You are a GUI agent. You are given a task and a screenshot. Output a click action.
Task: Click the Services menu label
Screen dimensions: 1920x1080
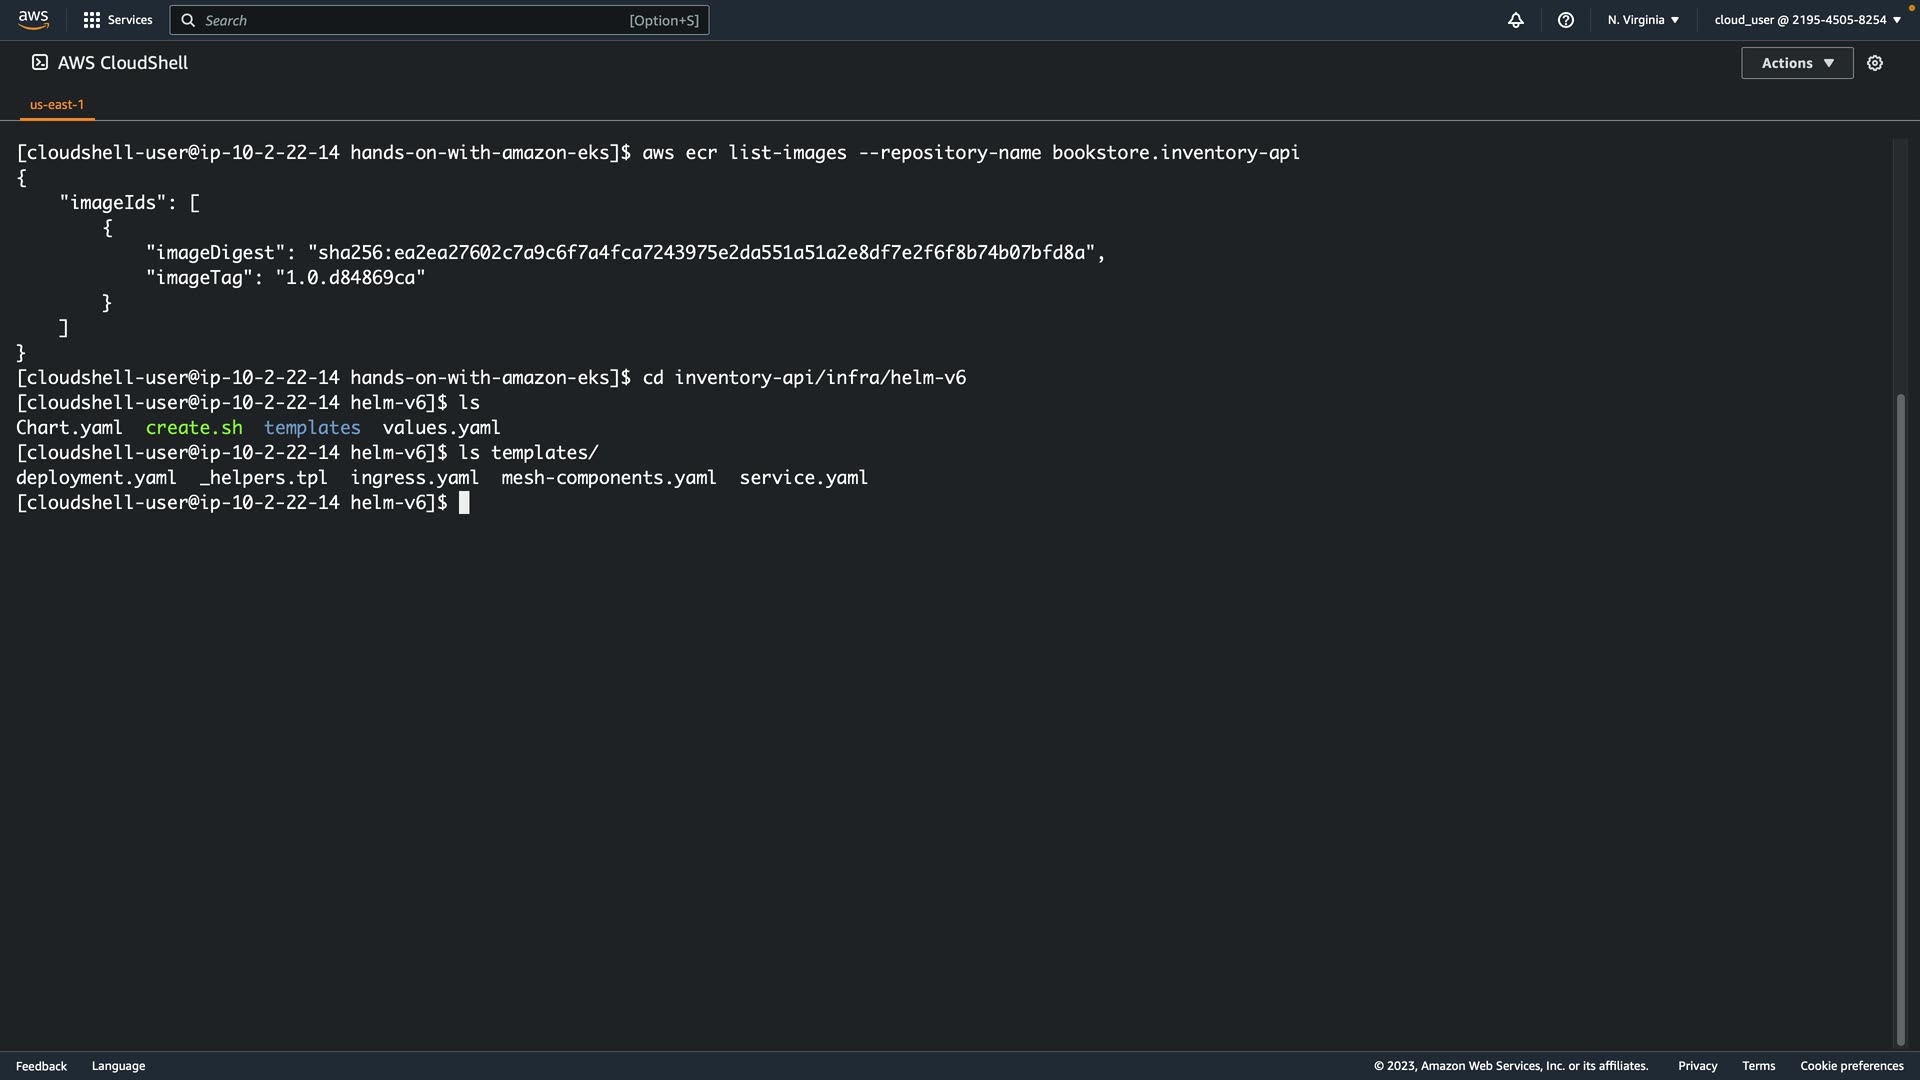(130, 20)
